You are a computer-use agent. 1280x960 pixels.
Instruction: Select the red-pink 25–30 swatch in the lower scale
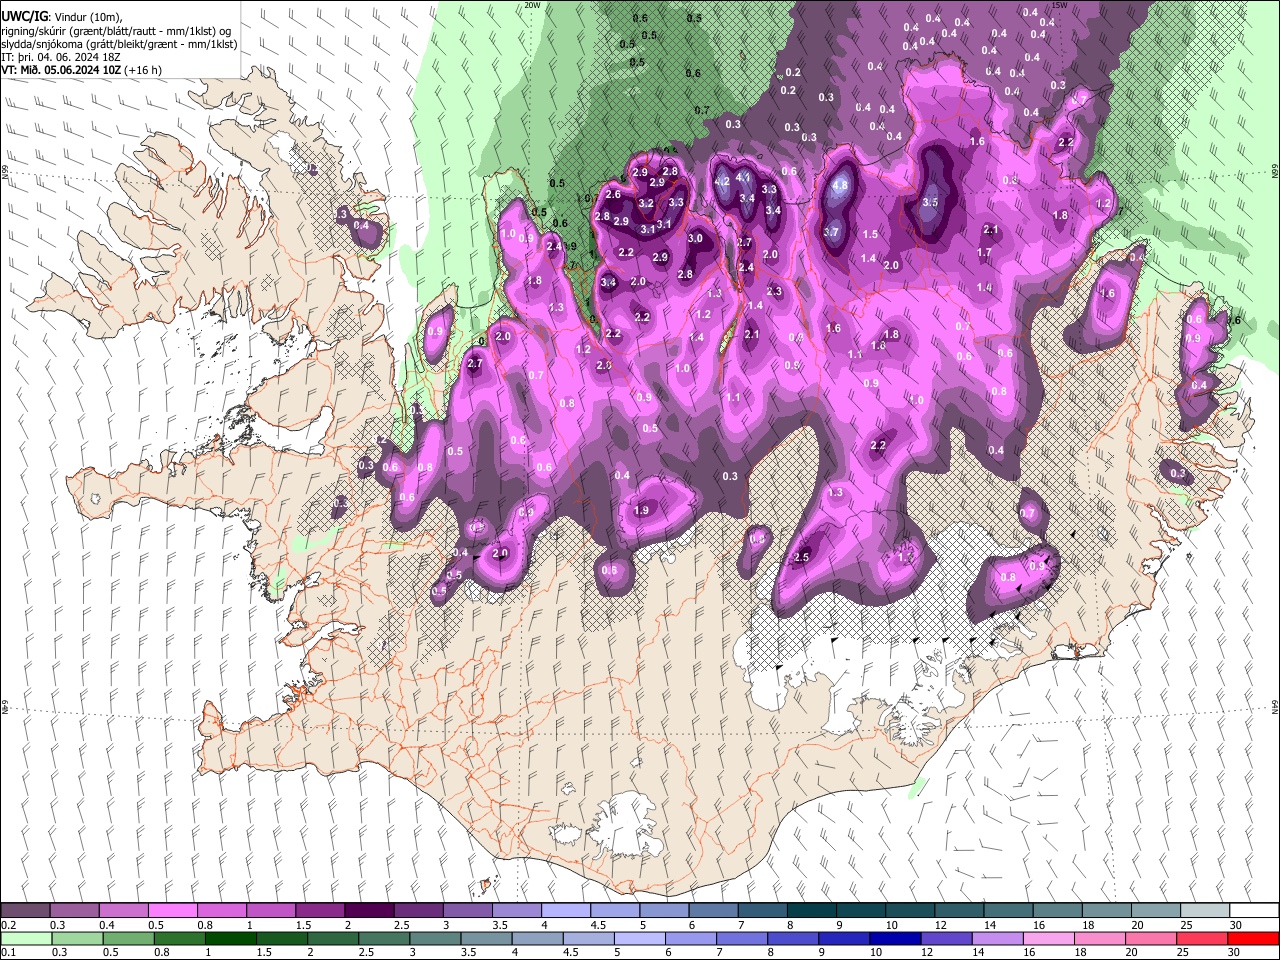1202,938
